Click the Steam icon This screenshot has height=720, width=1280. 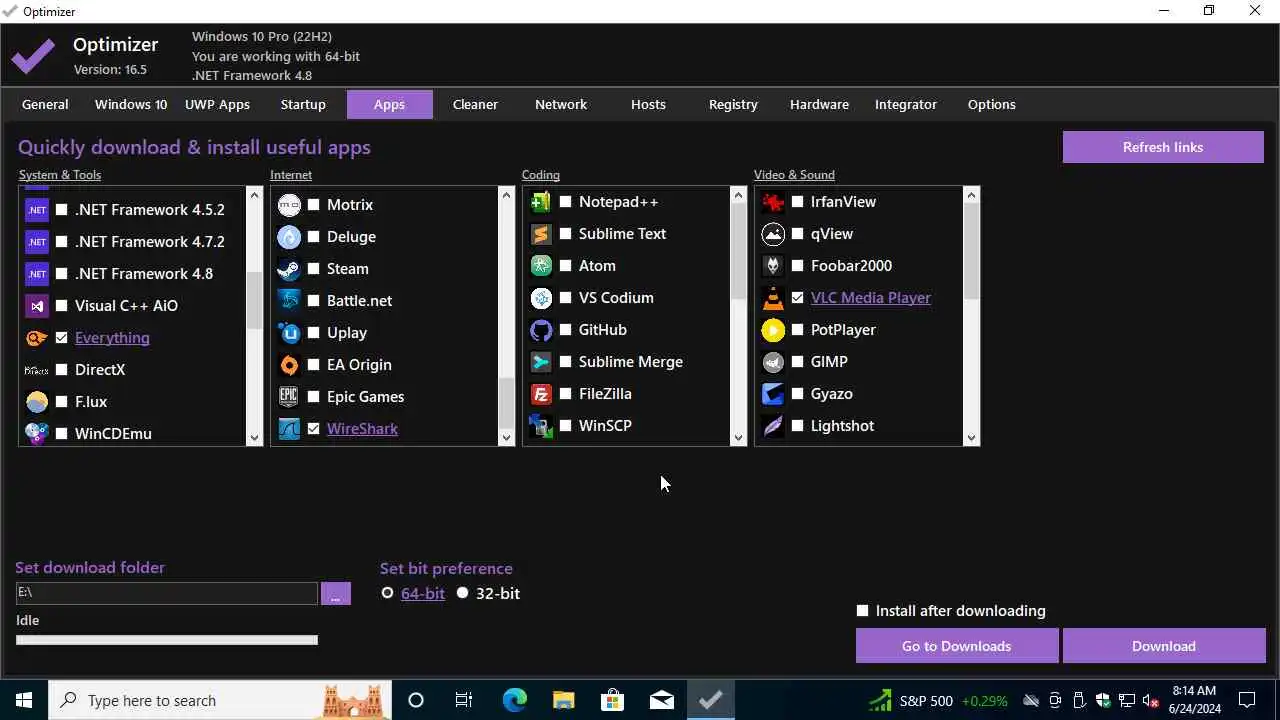click(x=289, y=269)
